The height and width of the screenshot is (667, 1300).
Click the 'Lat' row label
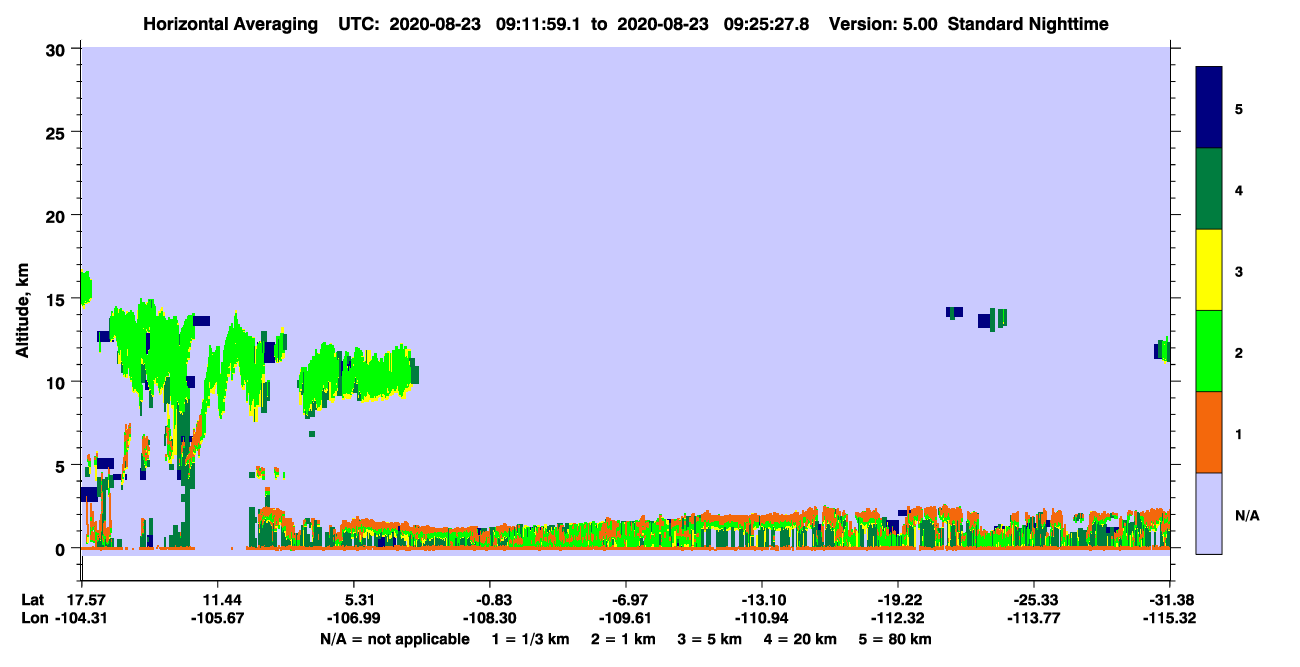32,599
